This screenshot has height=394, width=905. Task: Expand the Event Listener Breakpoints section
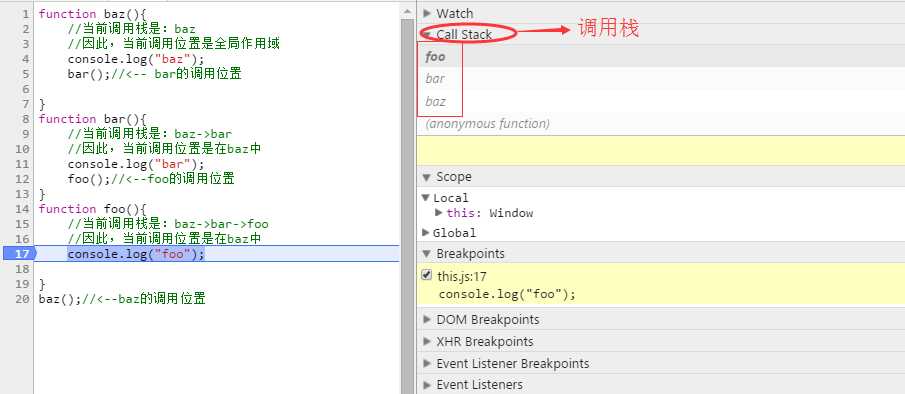click(427, 363)
